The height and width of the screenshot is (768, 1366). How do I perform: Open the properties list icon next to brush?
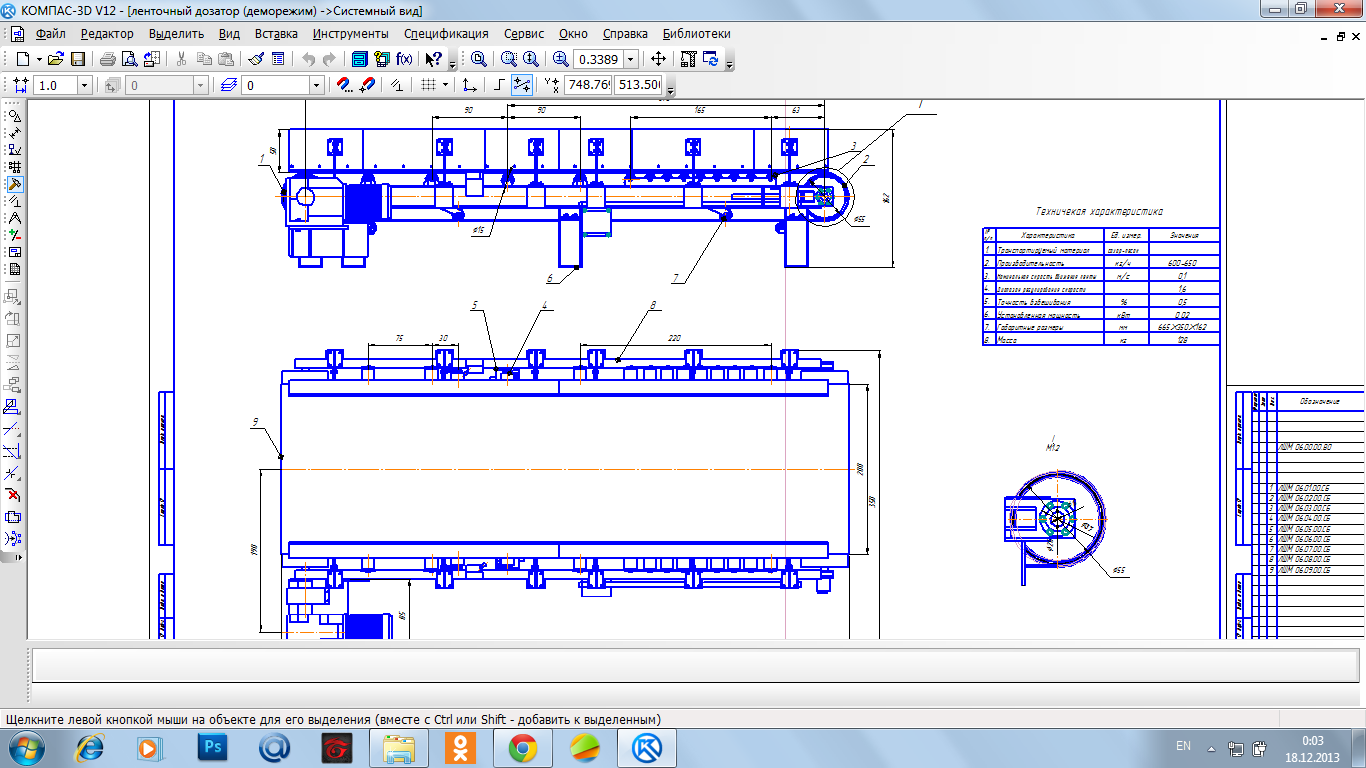coord(278,59)
